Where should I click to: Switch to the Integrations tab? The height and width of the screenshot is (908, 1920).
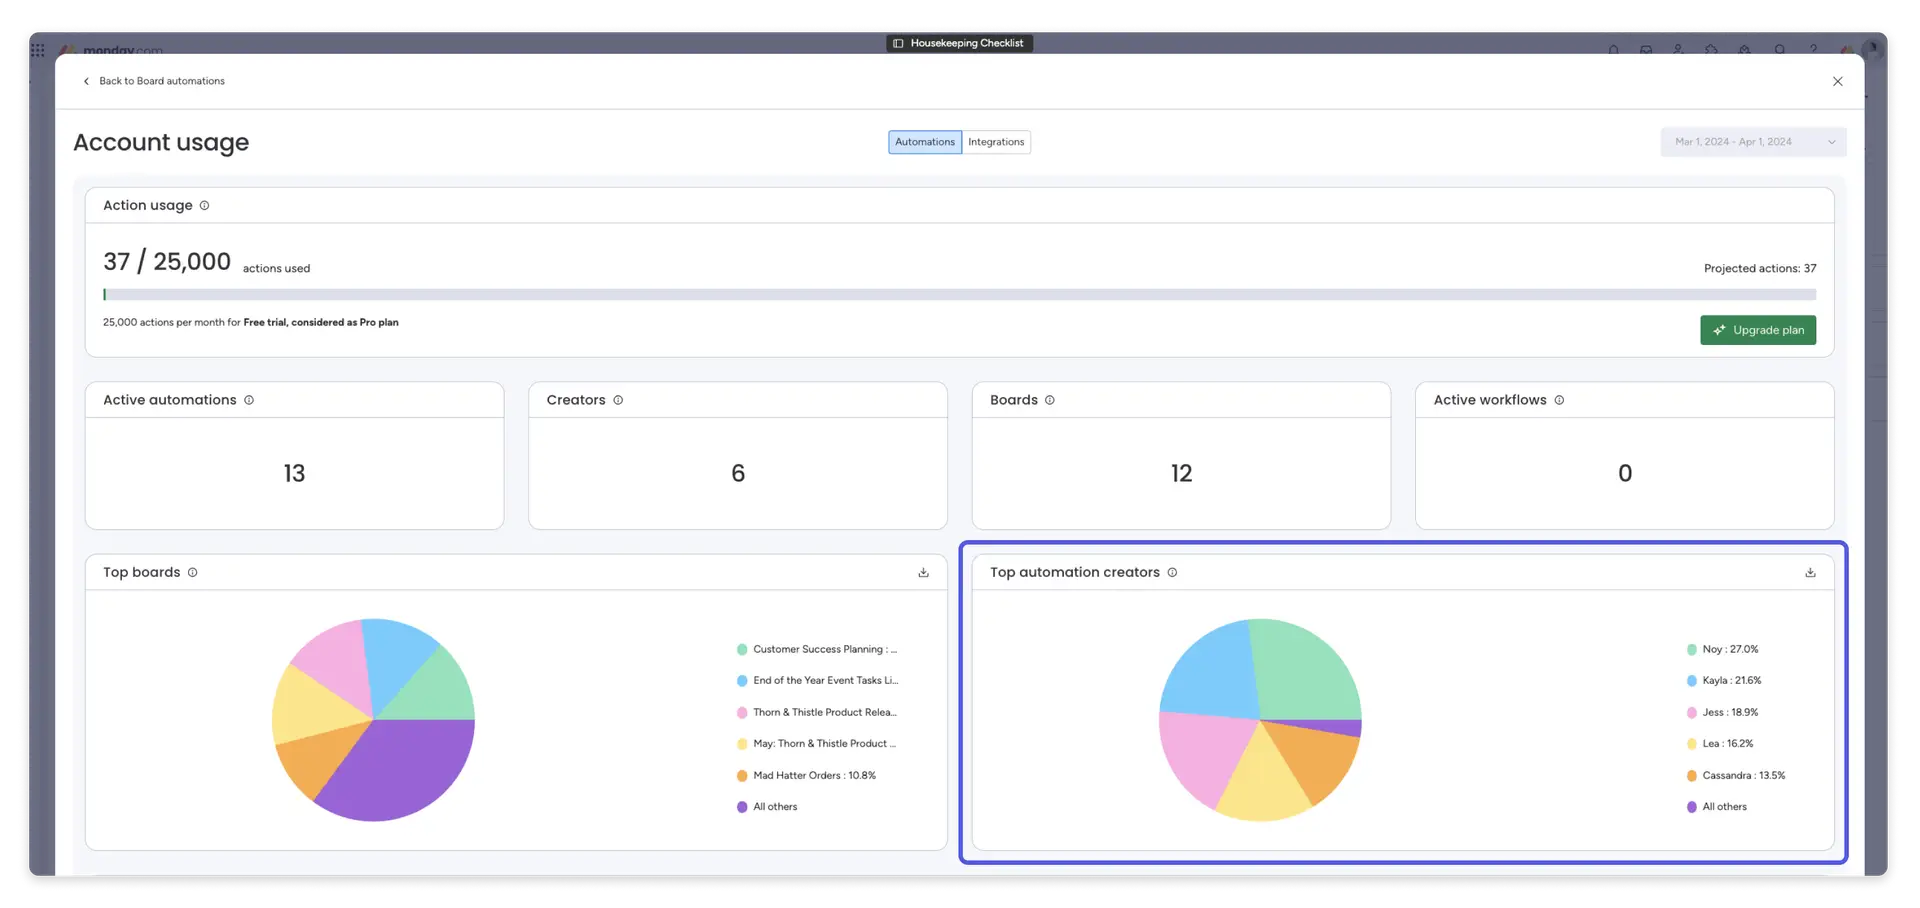[x=996, y=142]
